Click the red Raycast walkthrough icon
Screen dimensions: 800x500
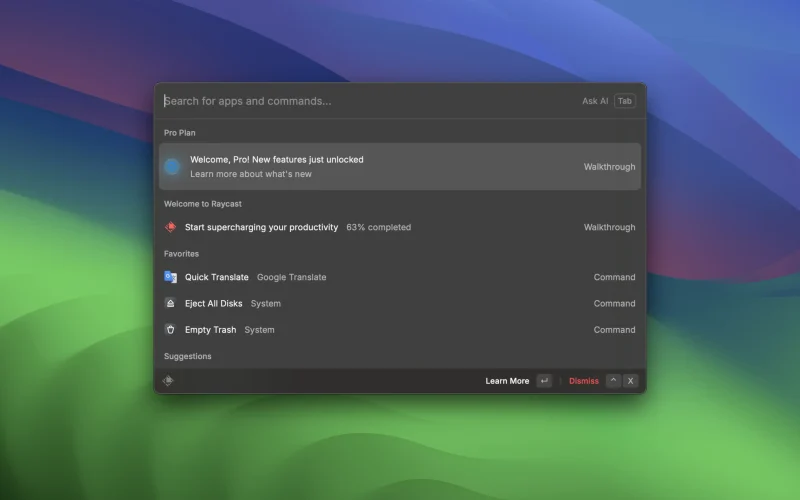pos(170,227)
